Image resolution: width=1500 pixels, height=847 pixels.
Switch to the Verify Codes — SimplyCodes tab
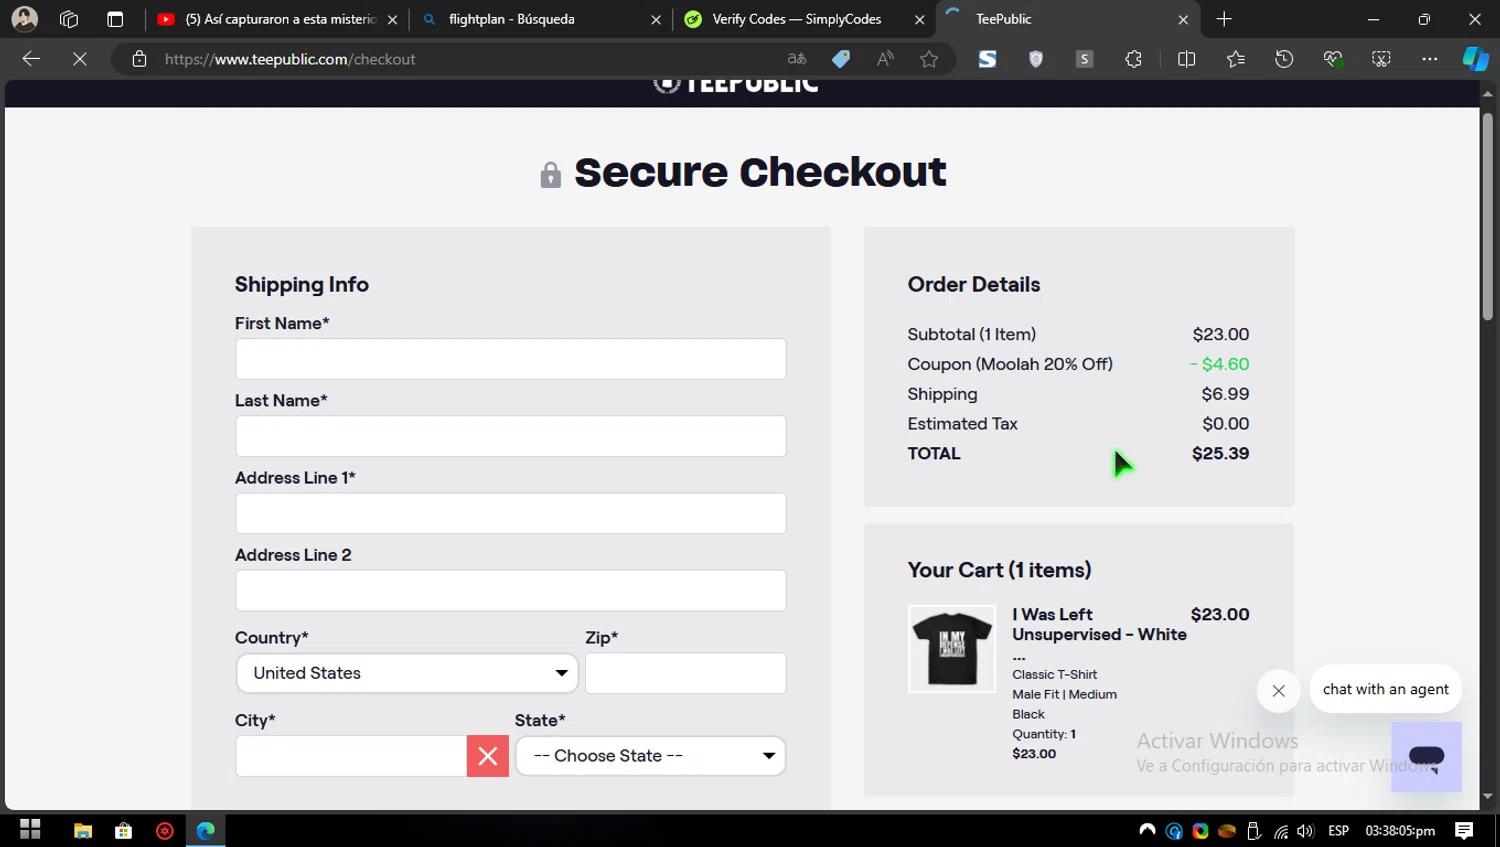[797, 19]
